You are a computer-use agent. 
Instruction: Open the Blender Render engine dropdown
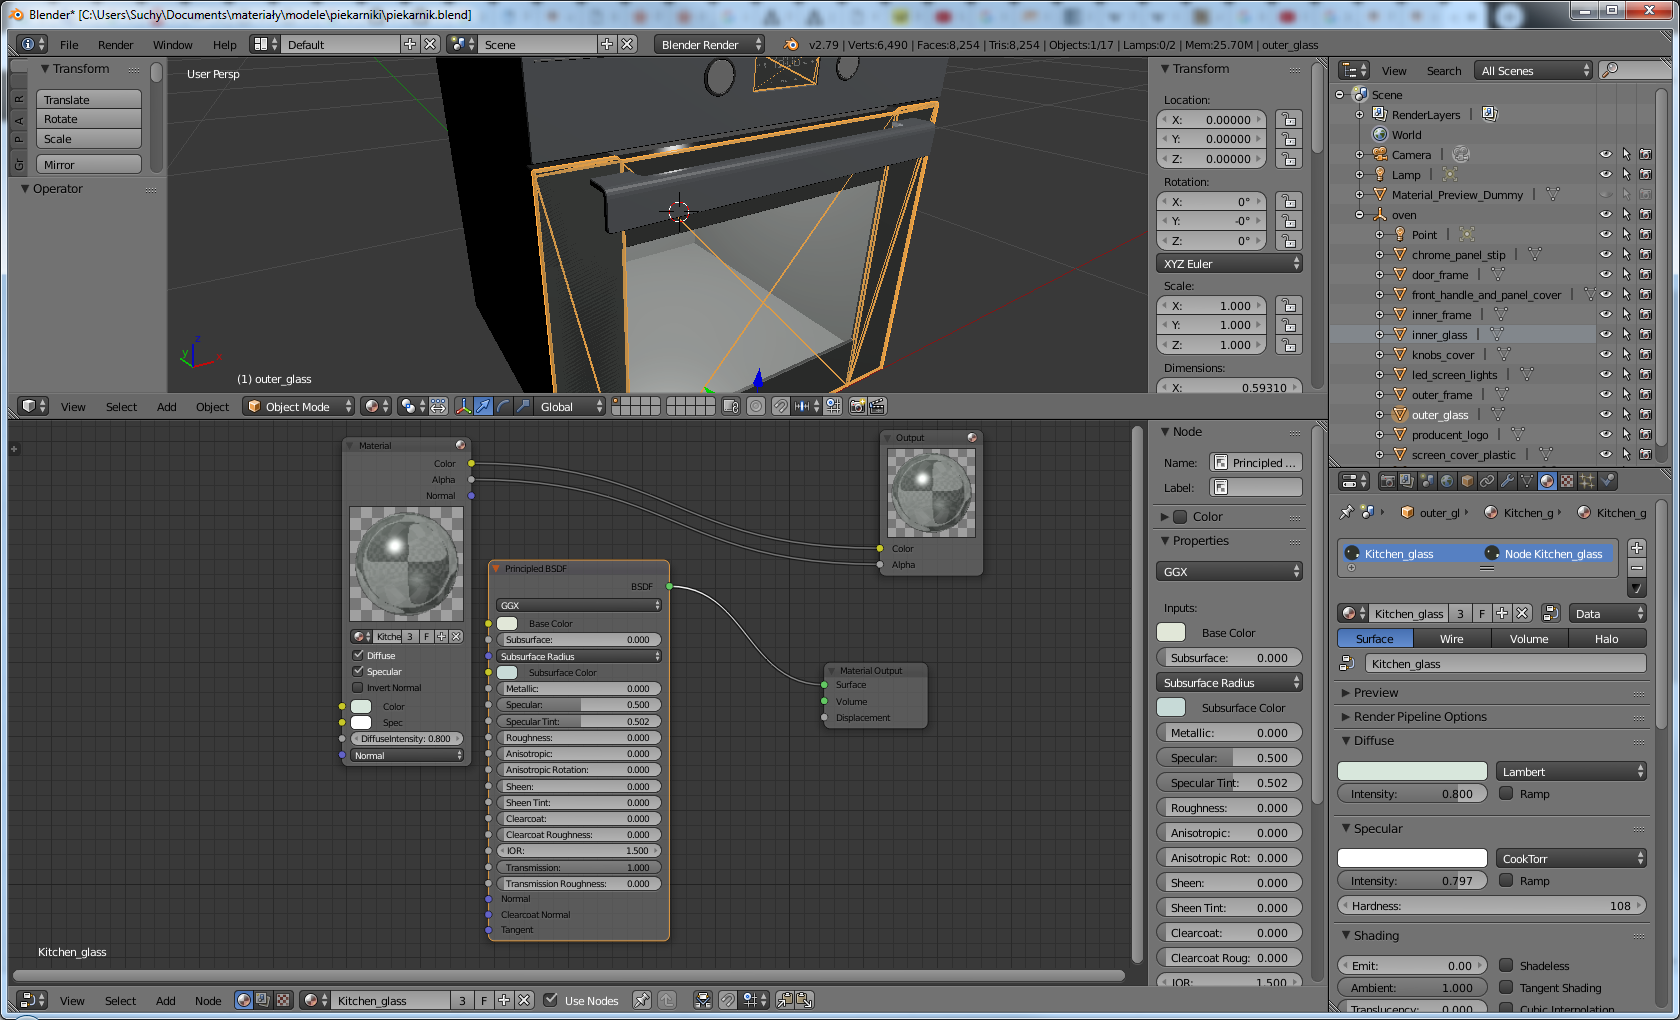point(709,45)
